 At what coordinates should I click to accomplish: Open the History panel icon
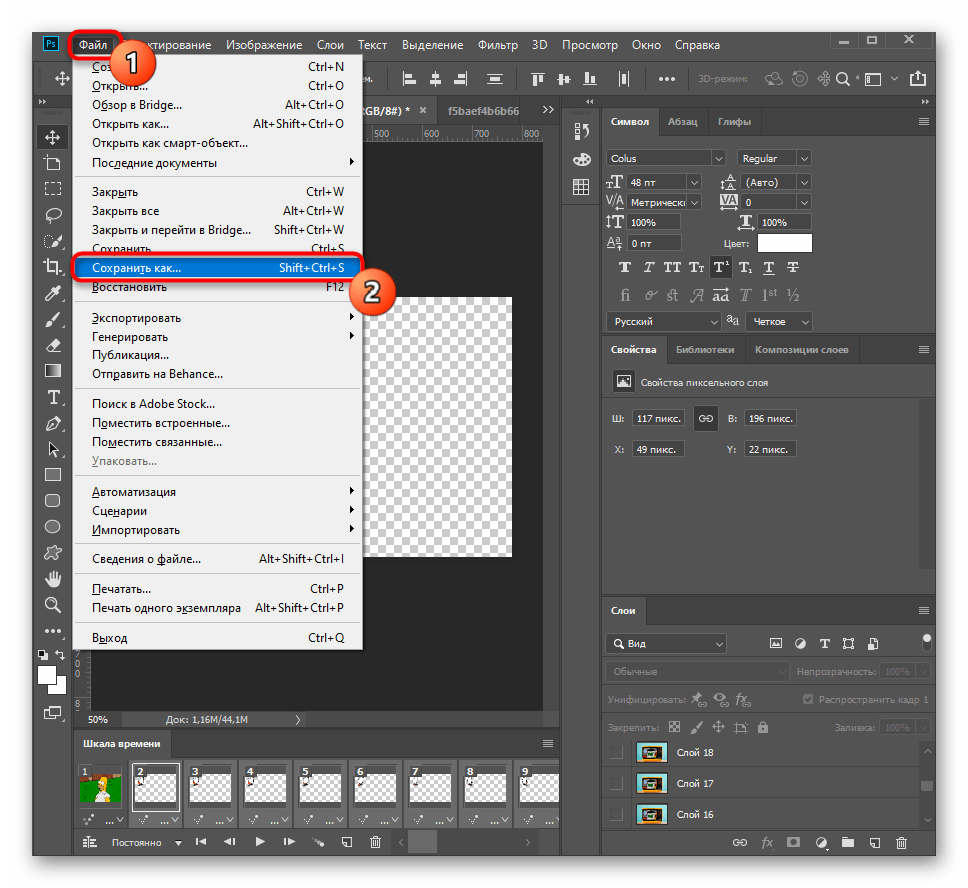coord(581,131)
